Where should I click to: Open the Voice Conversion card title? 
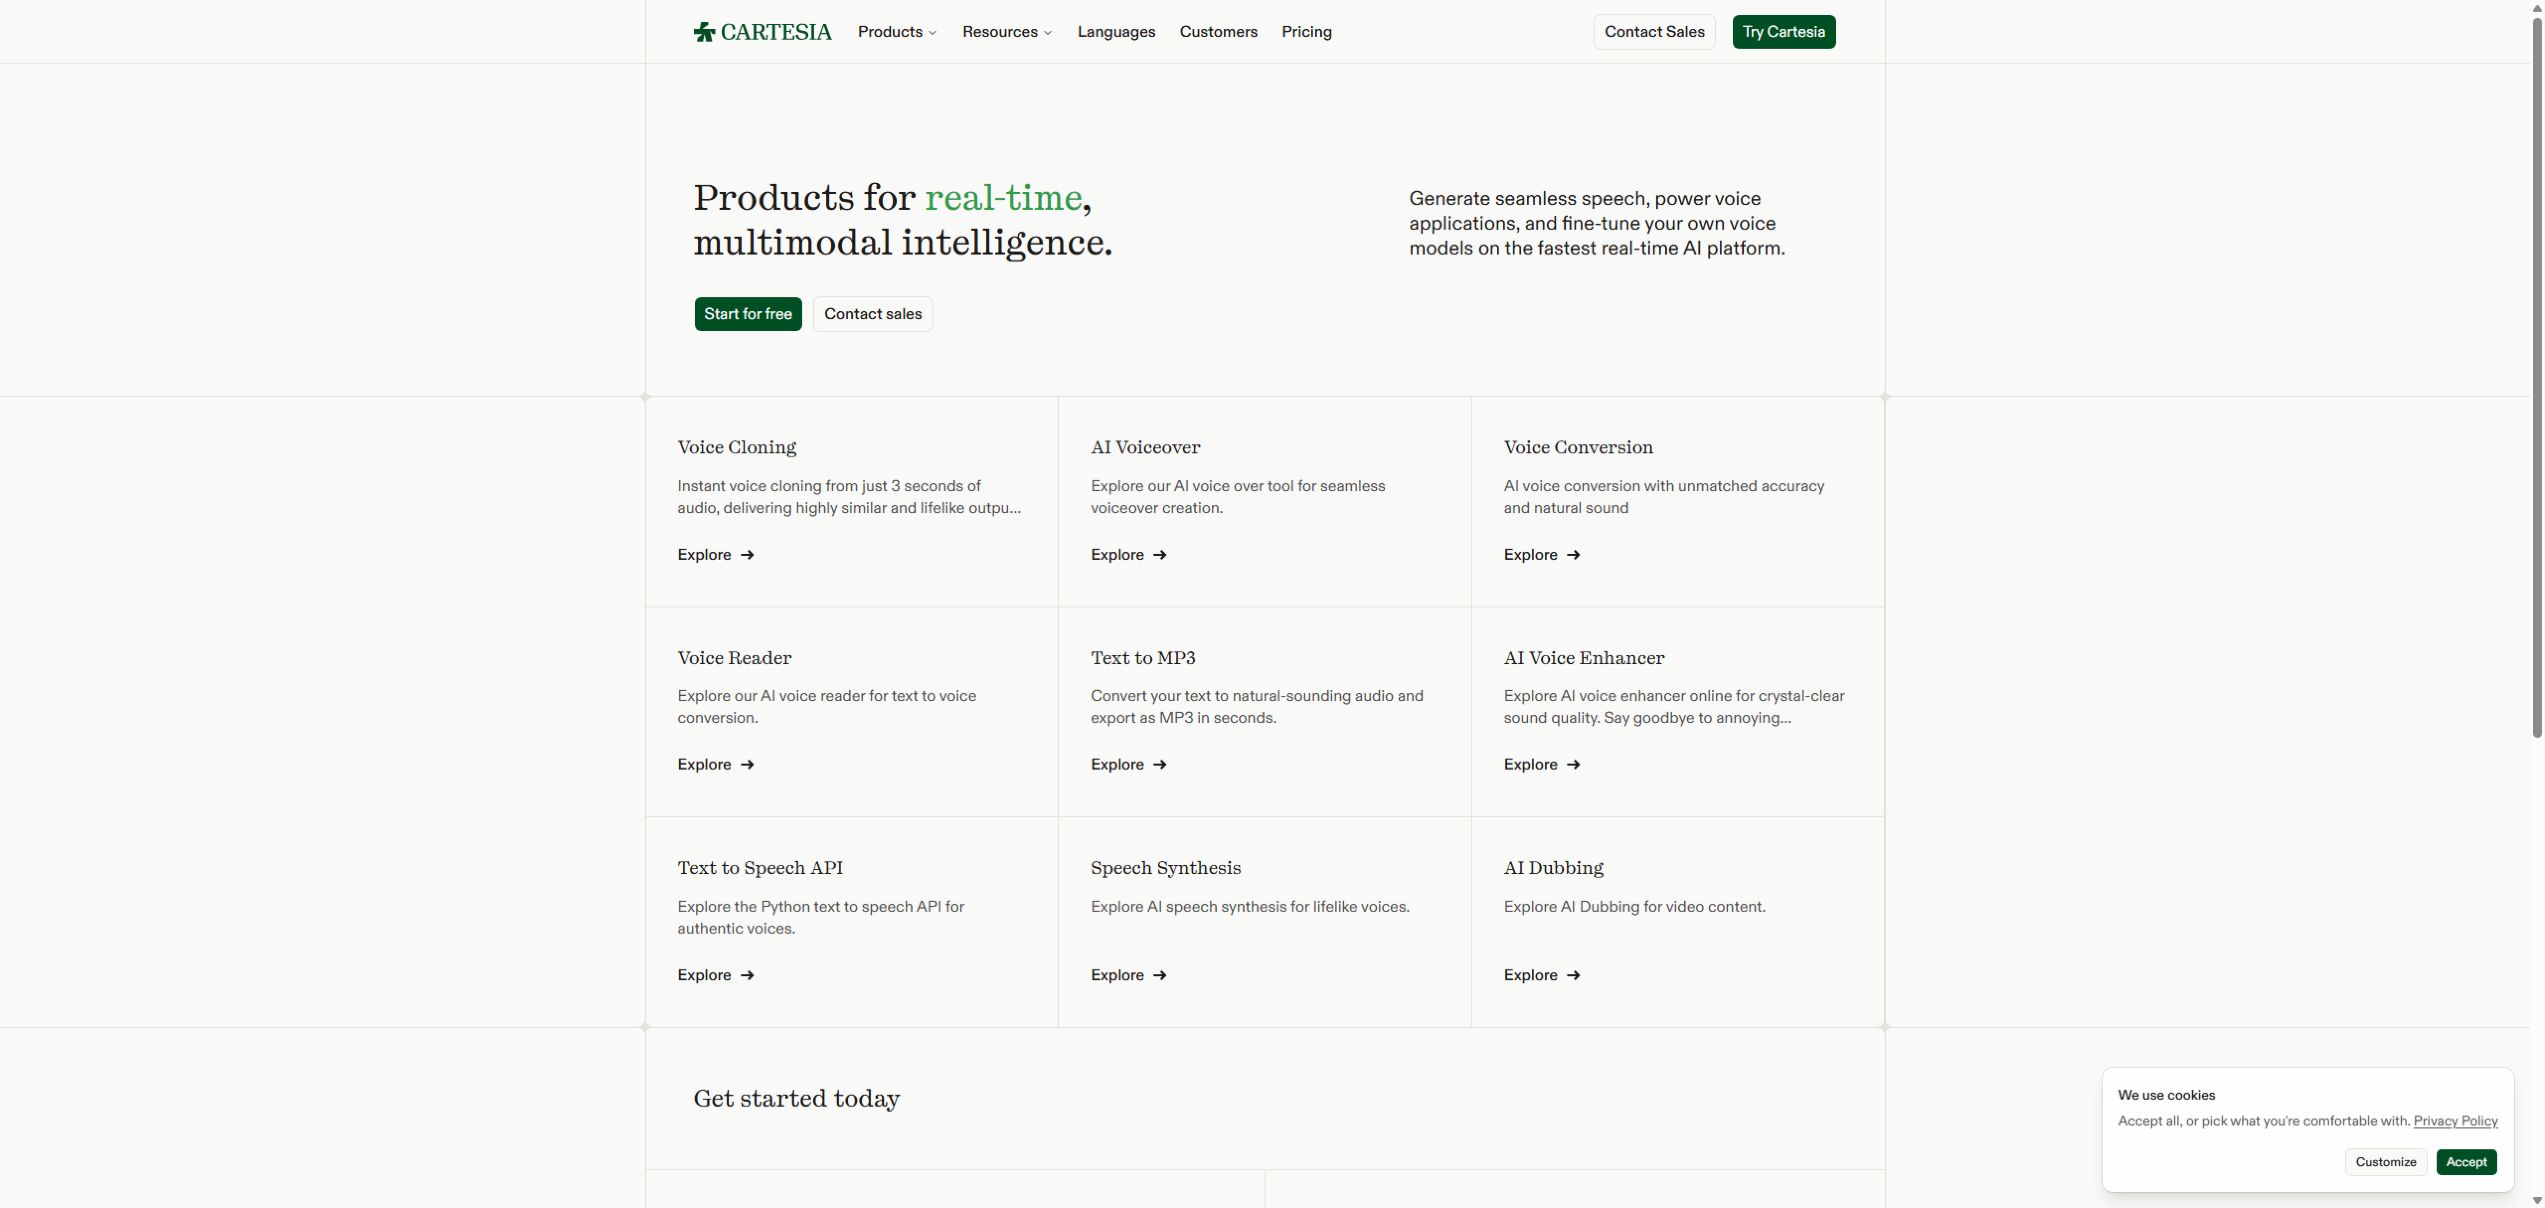click(1578, 447)
